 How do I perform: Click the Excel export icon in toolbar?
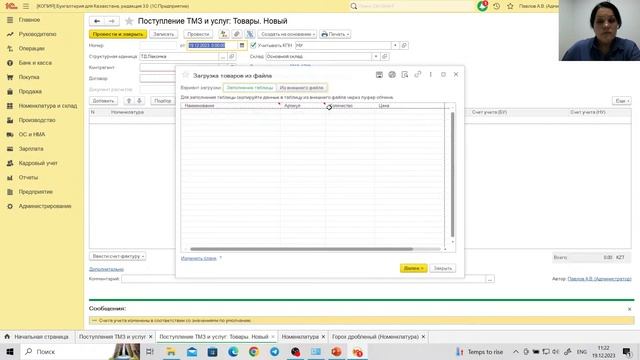pyautogui.click(x=250, y=34)
